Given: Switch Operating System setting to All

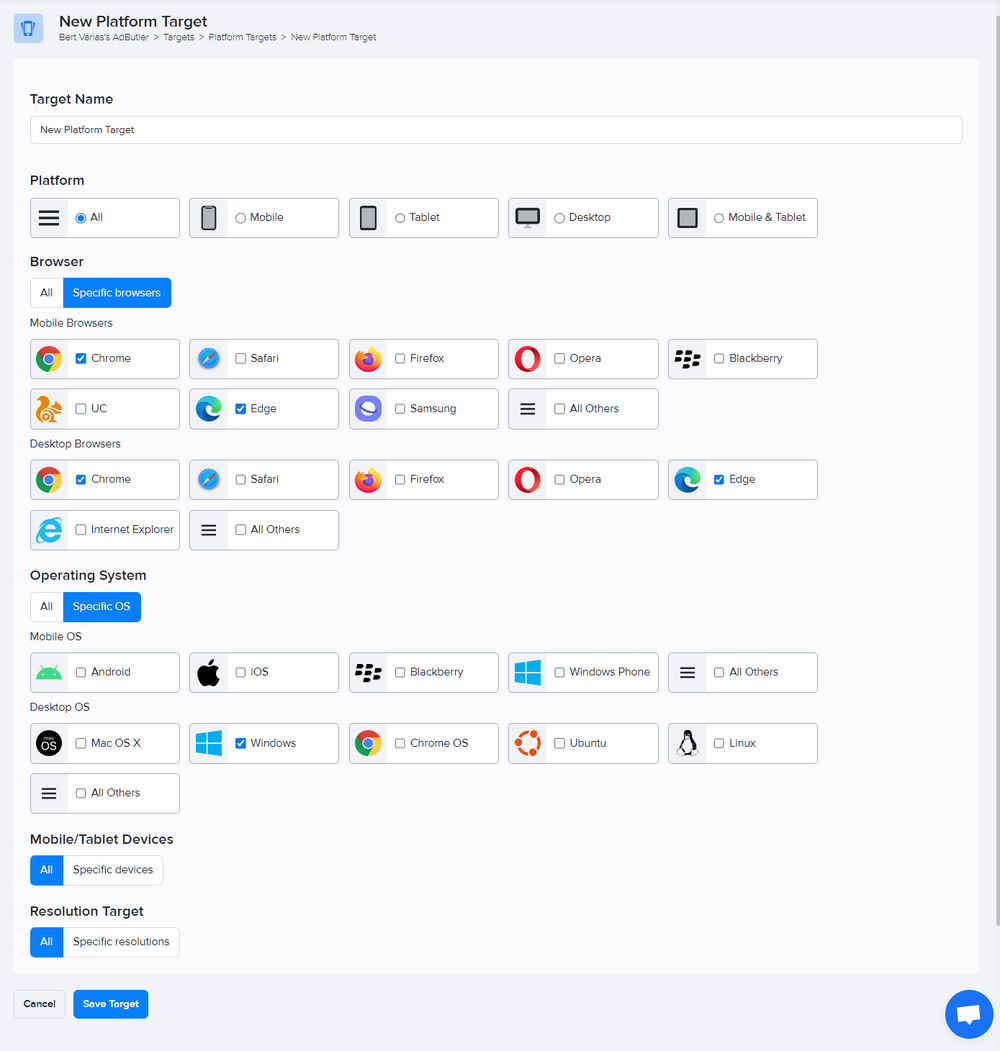Looking at the screenshot, I should (x=46, y=607).
